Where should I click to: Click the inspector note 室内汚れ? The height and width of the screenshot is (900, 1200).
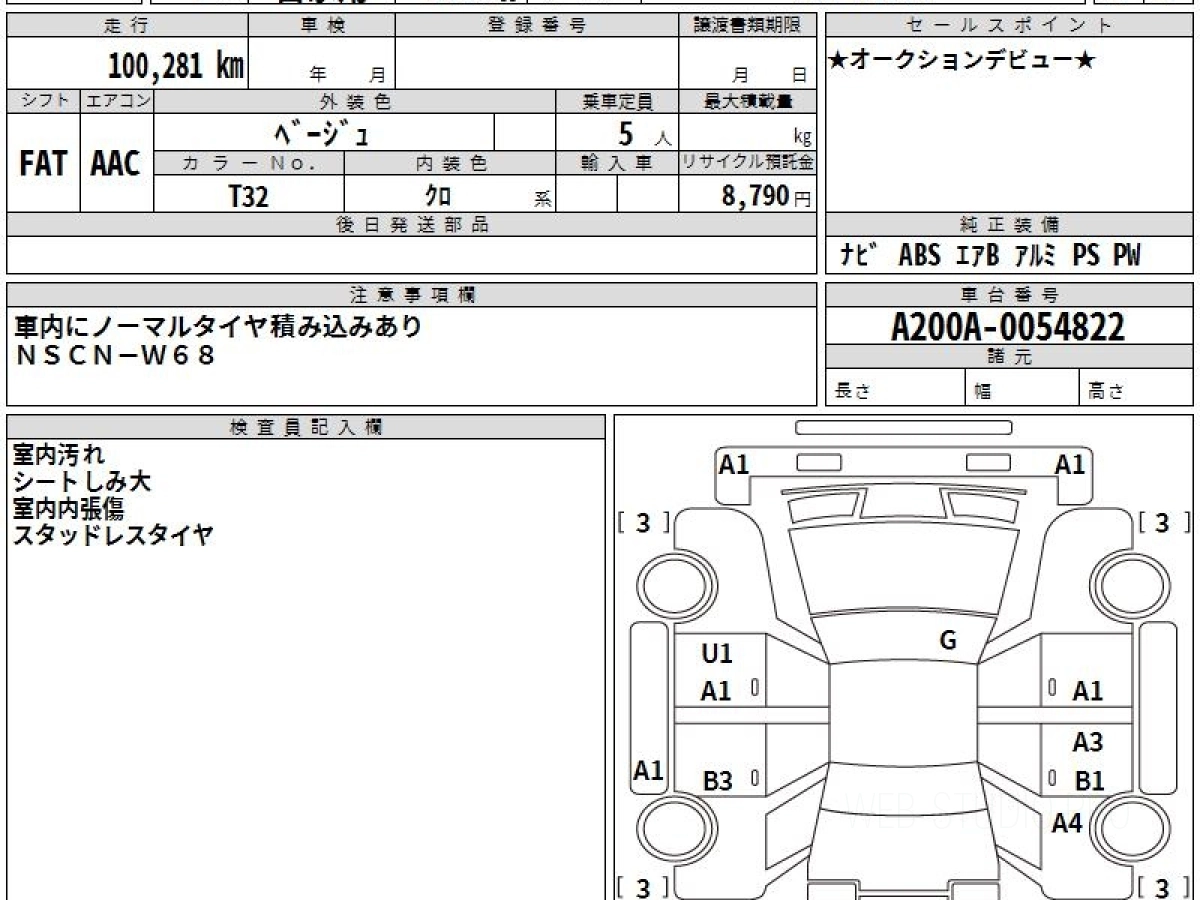58,455
